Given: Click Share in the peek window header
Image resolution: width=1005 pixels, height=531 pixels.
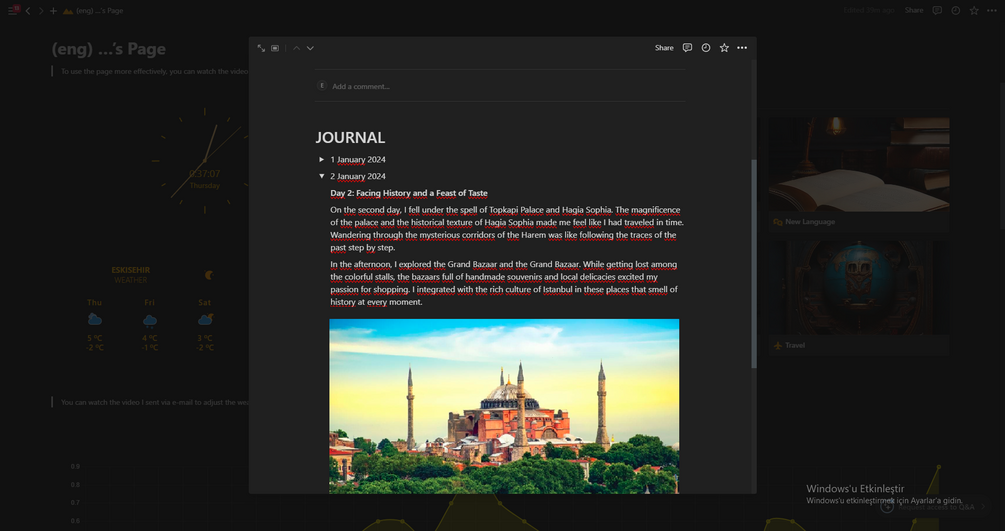Looking at the screenshot, I should [664, 47].
